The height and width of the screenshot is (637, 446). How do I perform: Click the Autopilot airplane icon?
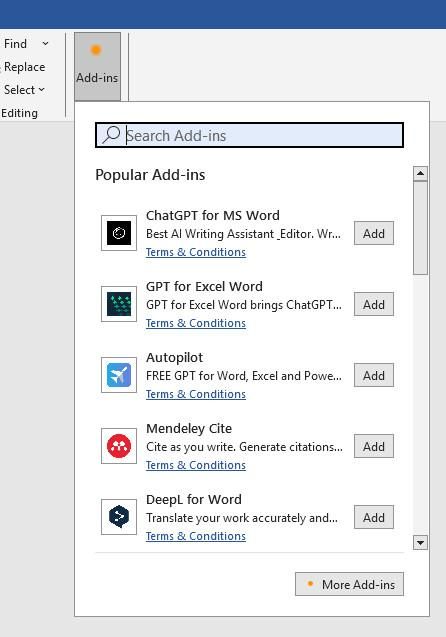tap(119, 375)
